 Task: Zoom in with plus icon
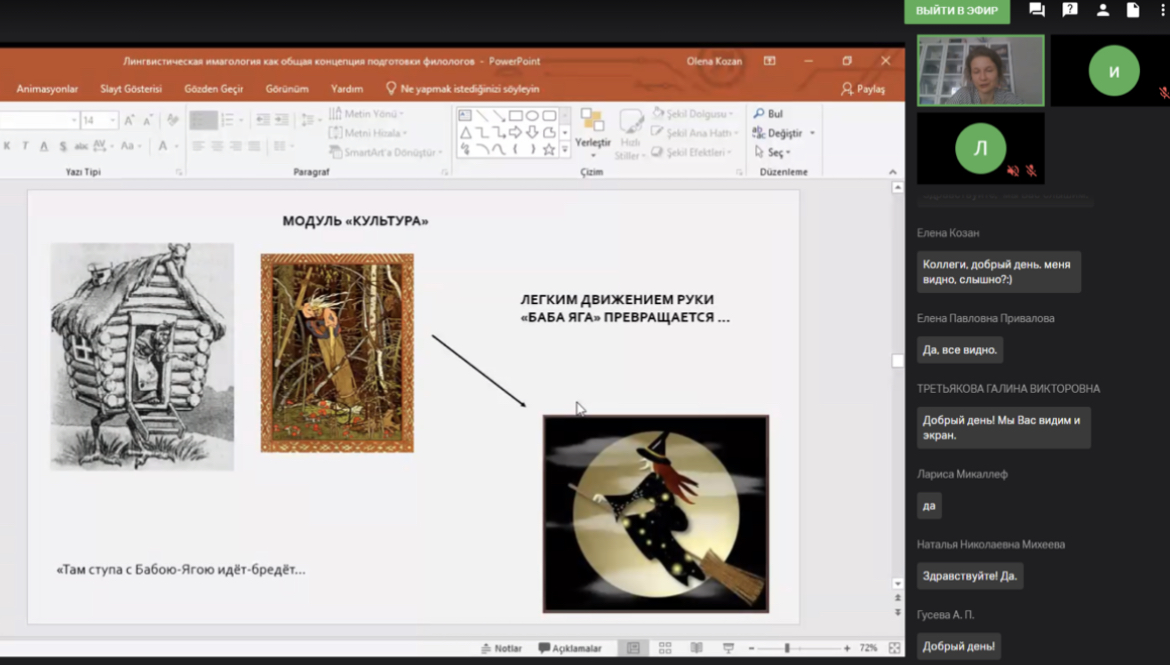(847, 648)
